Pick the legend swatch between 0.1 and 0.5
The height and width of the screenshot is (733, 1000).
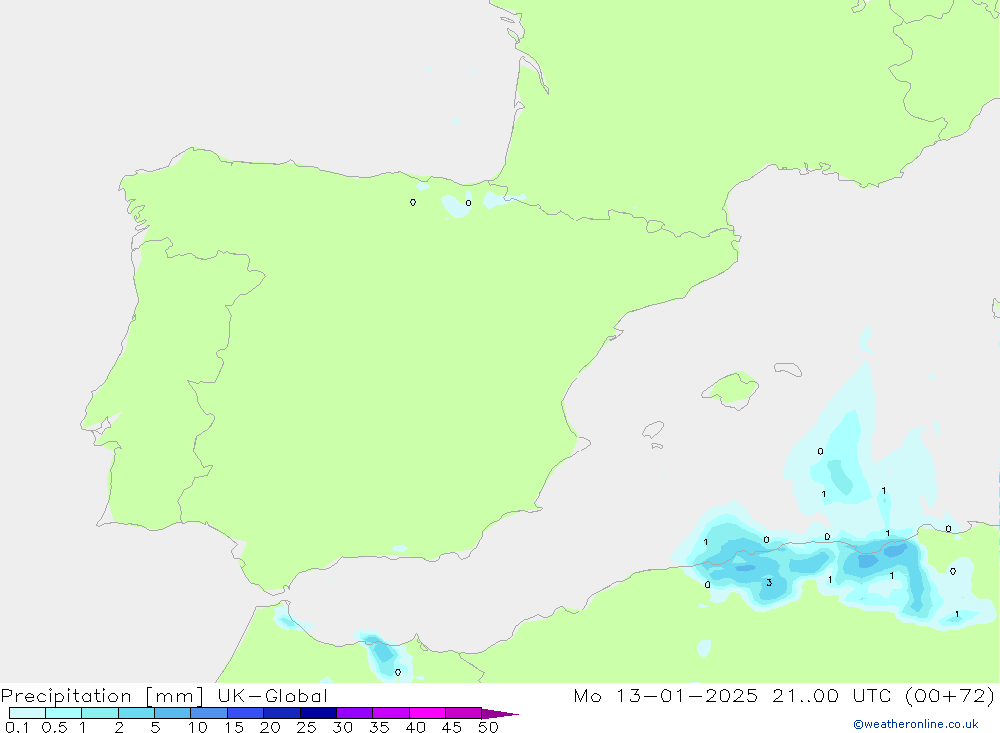(x=27, y=713)
